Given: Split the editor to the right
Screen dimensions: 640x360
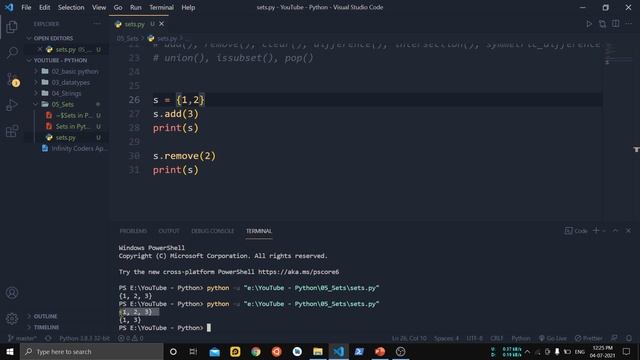Looking at the screenshot, I should tap(616, 24).
